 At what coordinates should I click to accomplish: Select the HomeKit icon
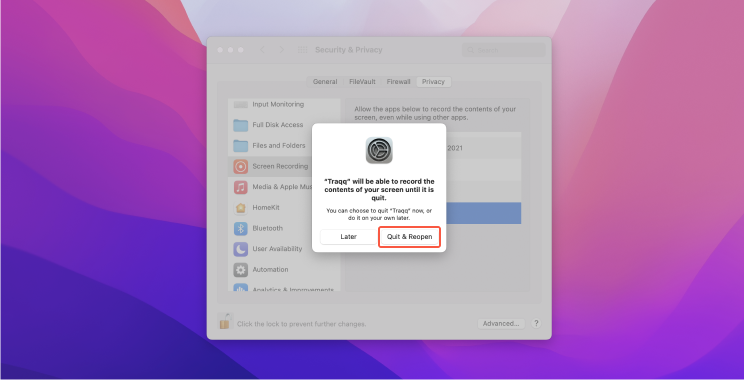(x=241, y=208)
